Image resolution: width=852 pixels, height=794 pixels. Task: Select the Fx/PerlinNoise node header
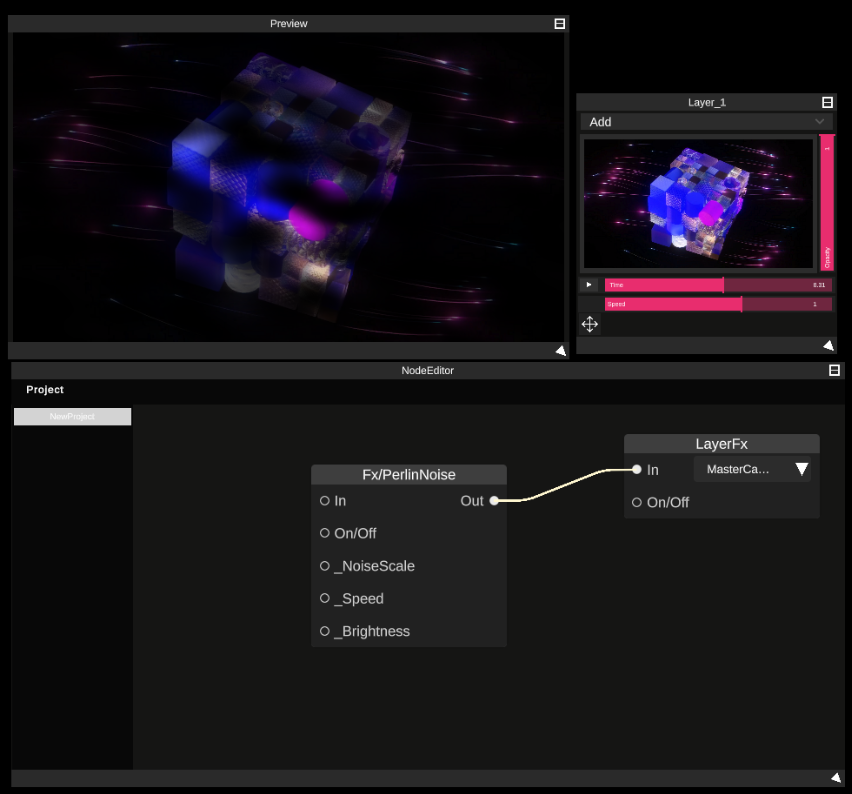point(408,474)
